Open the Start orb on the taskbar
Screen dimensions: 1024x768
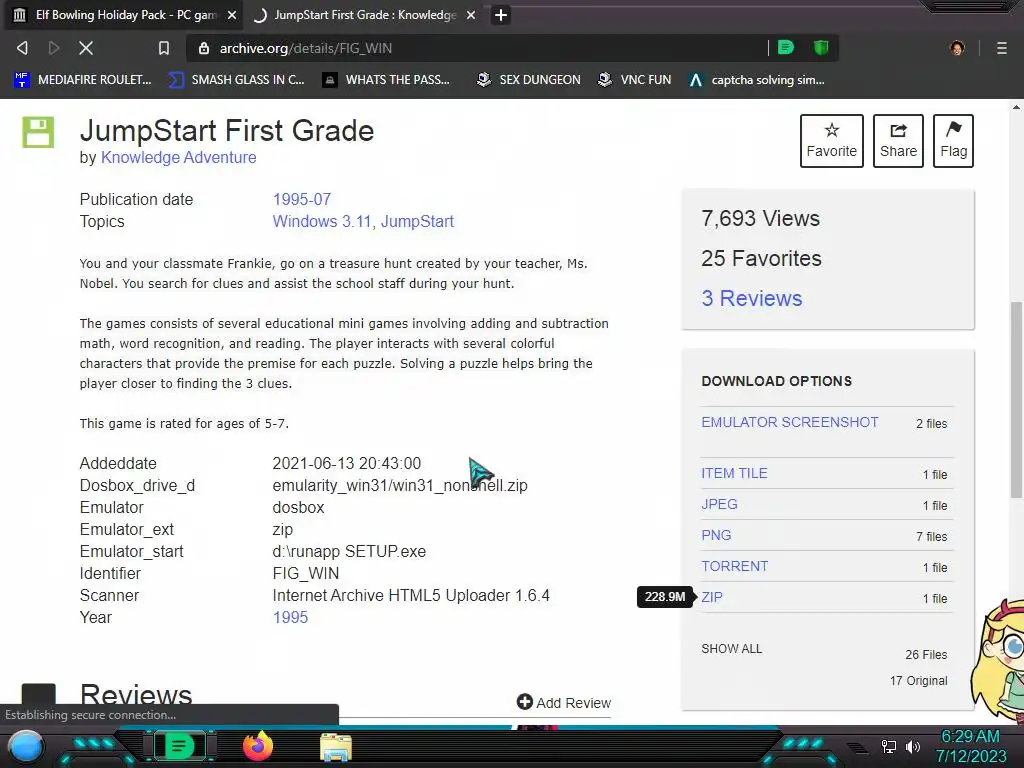pos(26,746)
